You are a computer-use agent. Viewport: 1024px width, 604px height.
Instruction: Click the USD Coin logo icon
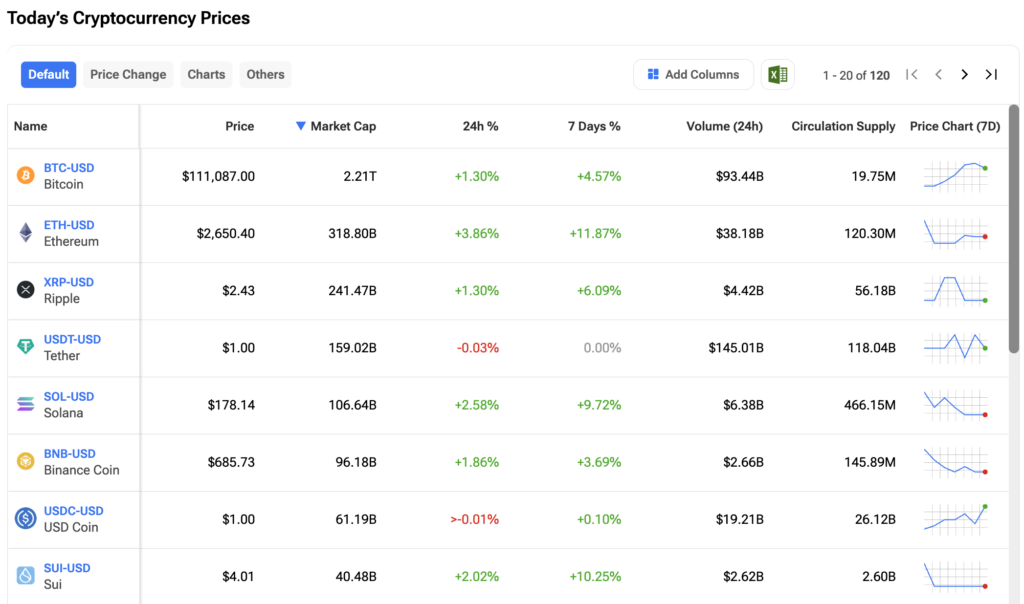point(25,518)
